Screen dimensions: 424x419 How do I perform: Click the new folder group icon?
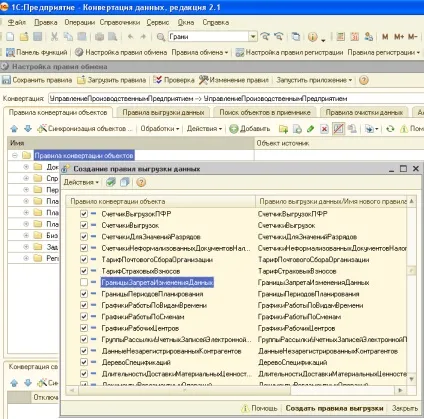tap(283, 129)
